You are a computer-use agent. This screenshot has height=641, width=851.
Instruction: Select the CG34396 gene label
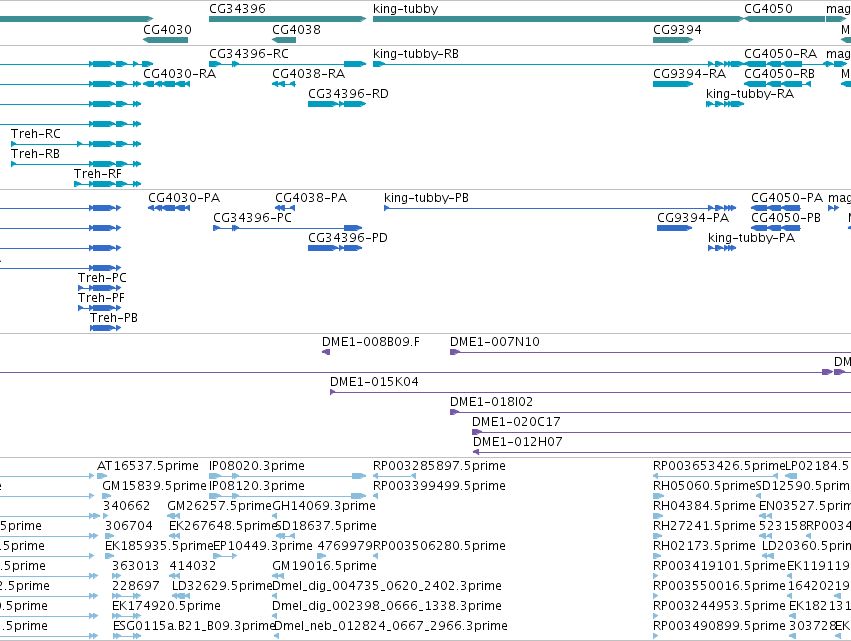click(237, 9)
